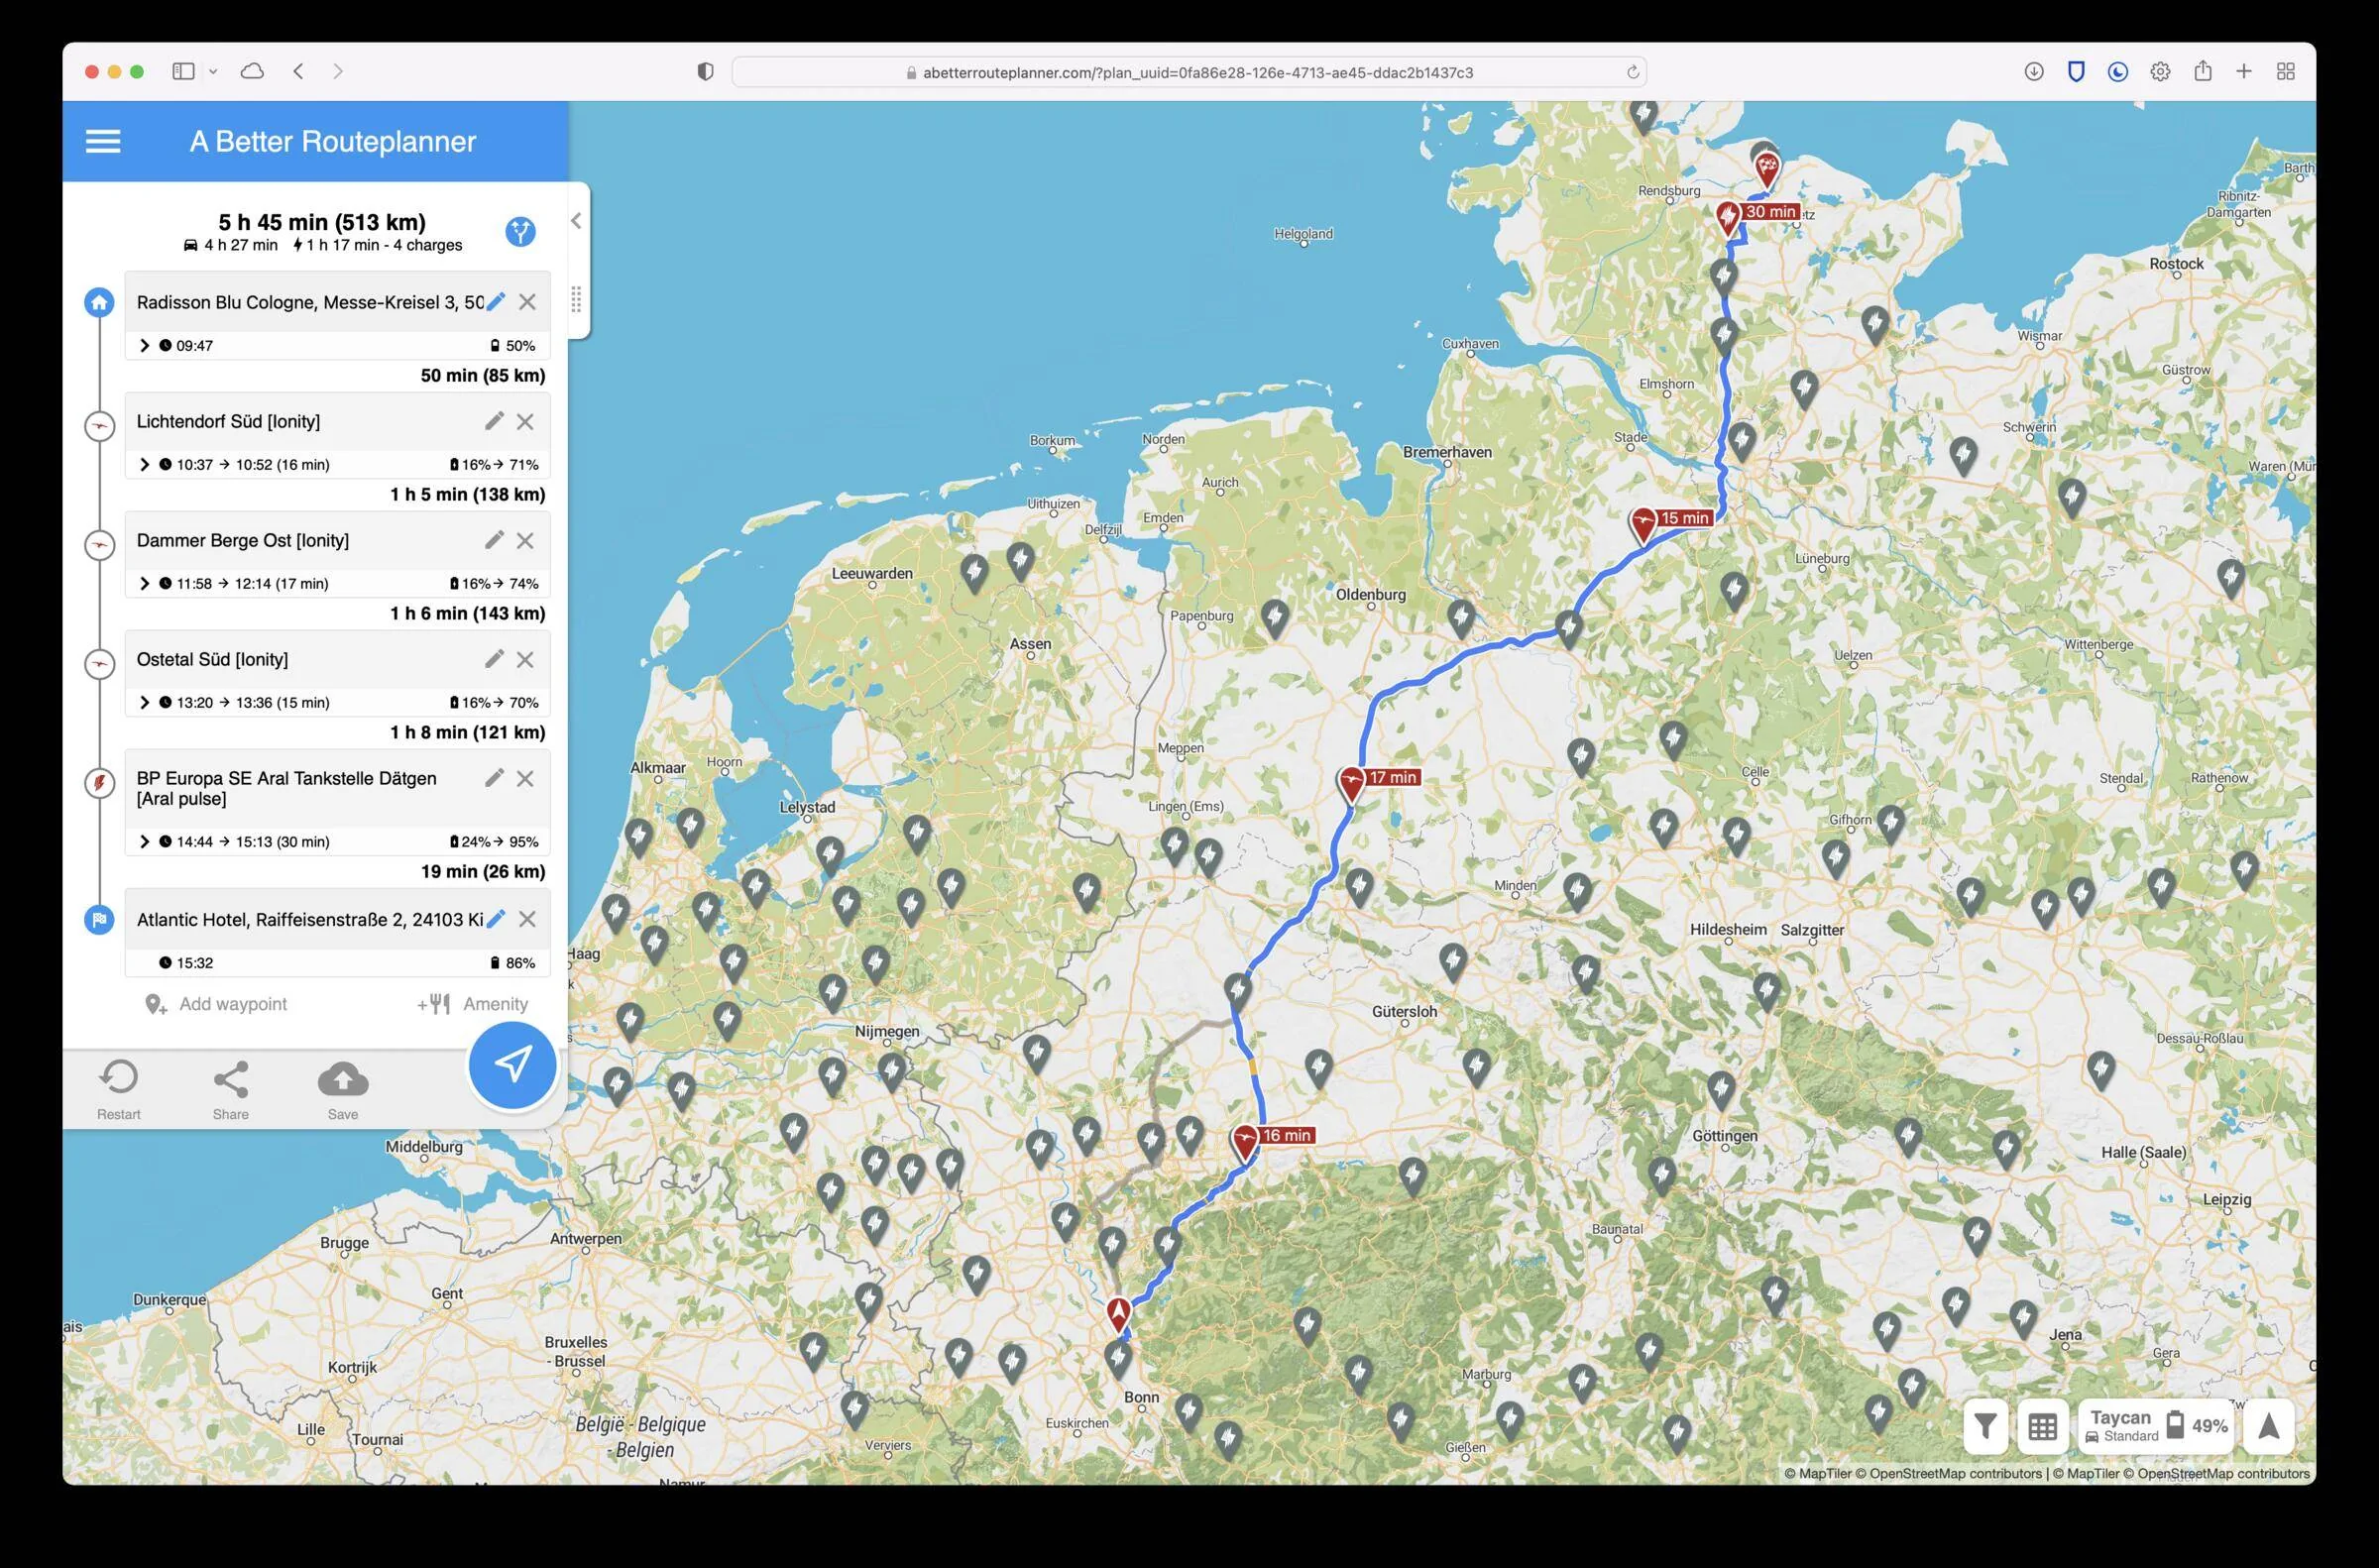Add an Amenity stop
2379x1568 pixels.
click(x=473, y=1004)
